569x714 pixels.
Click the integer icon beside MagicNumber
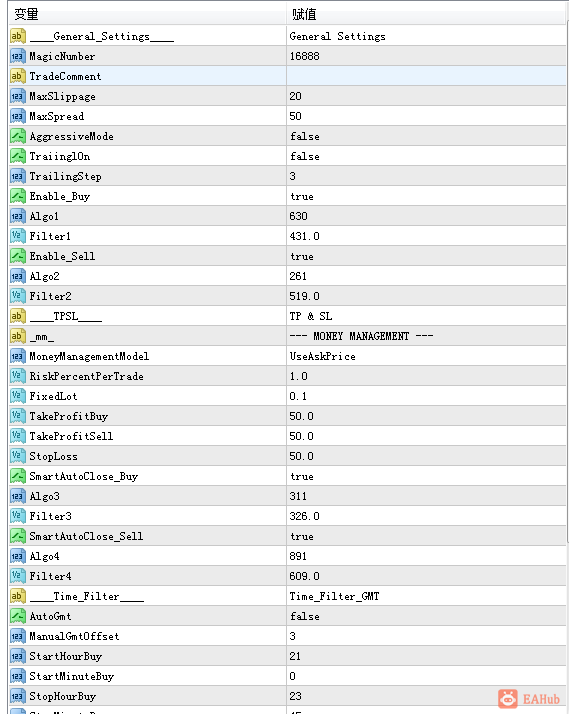coord(17,56)
